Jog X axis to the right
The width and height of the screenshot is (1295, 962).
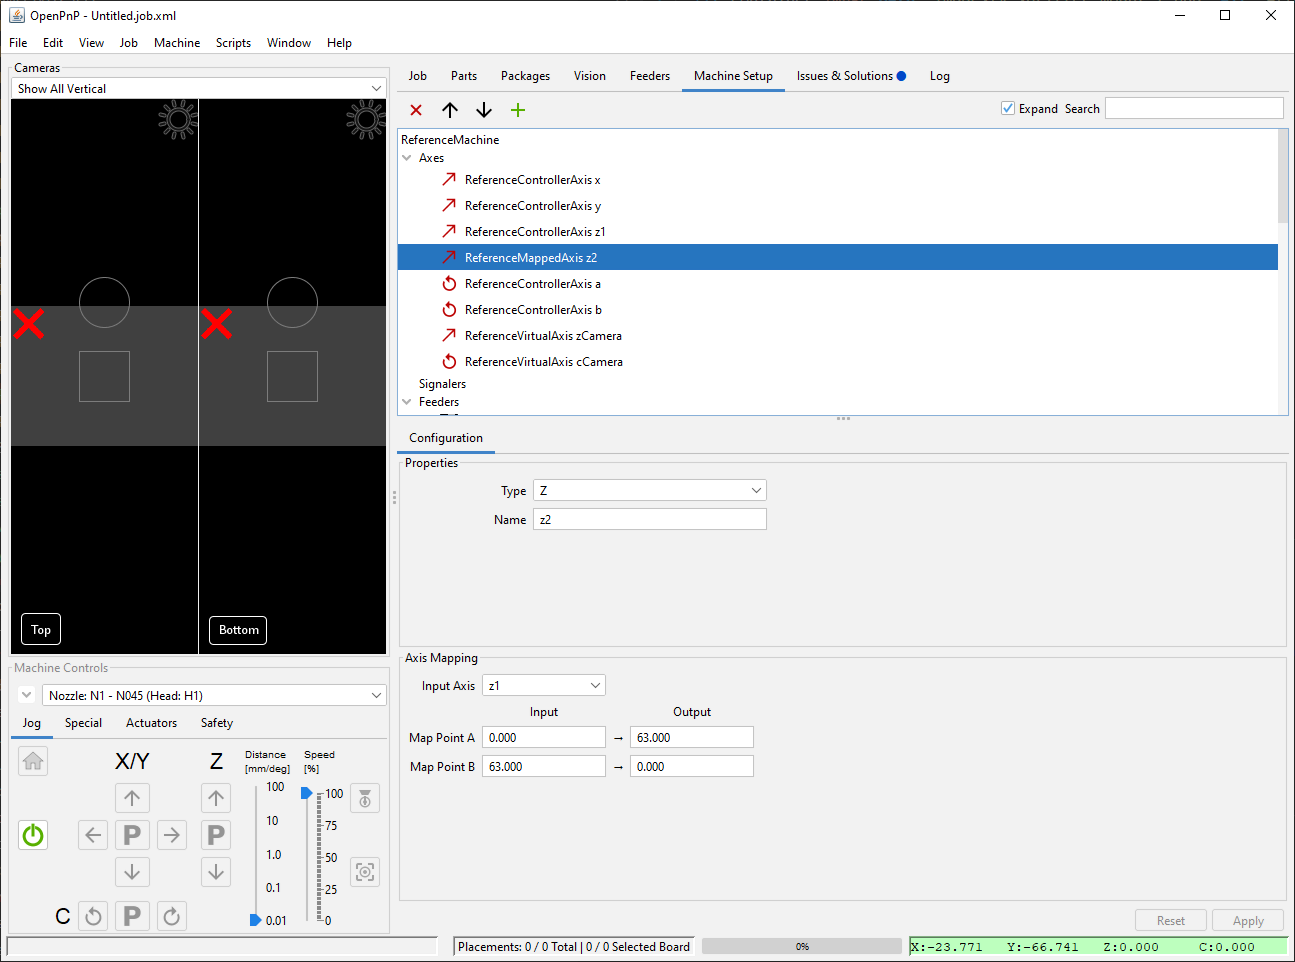click(x=172, y=835)
